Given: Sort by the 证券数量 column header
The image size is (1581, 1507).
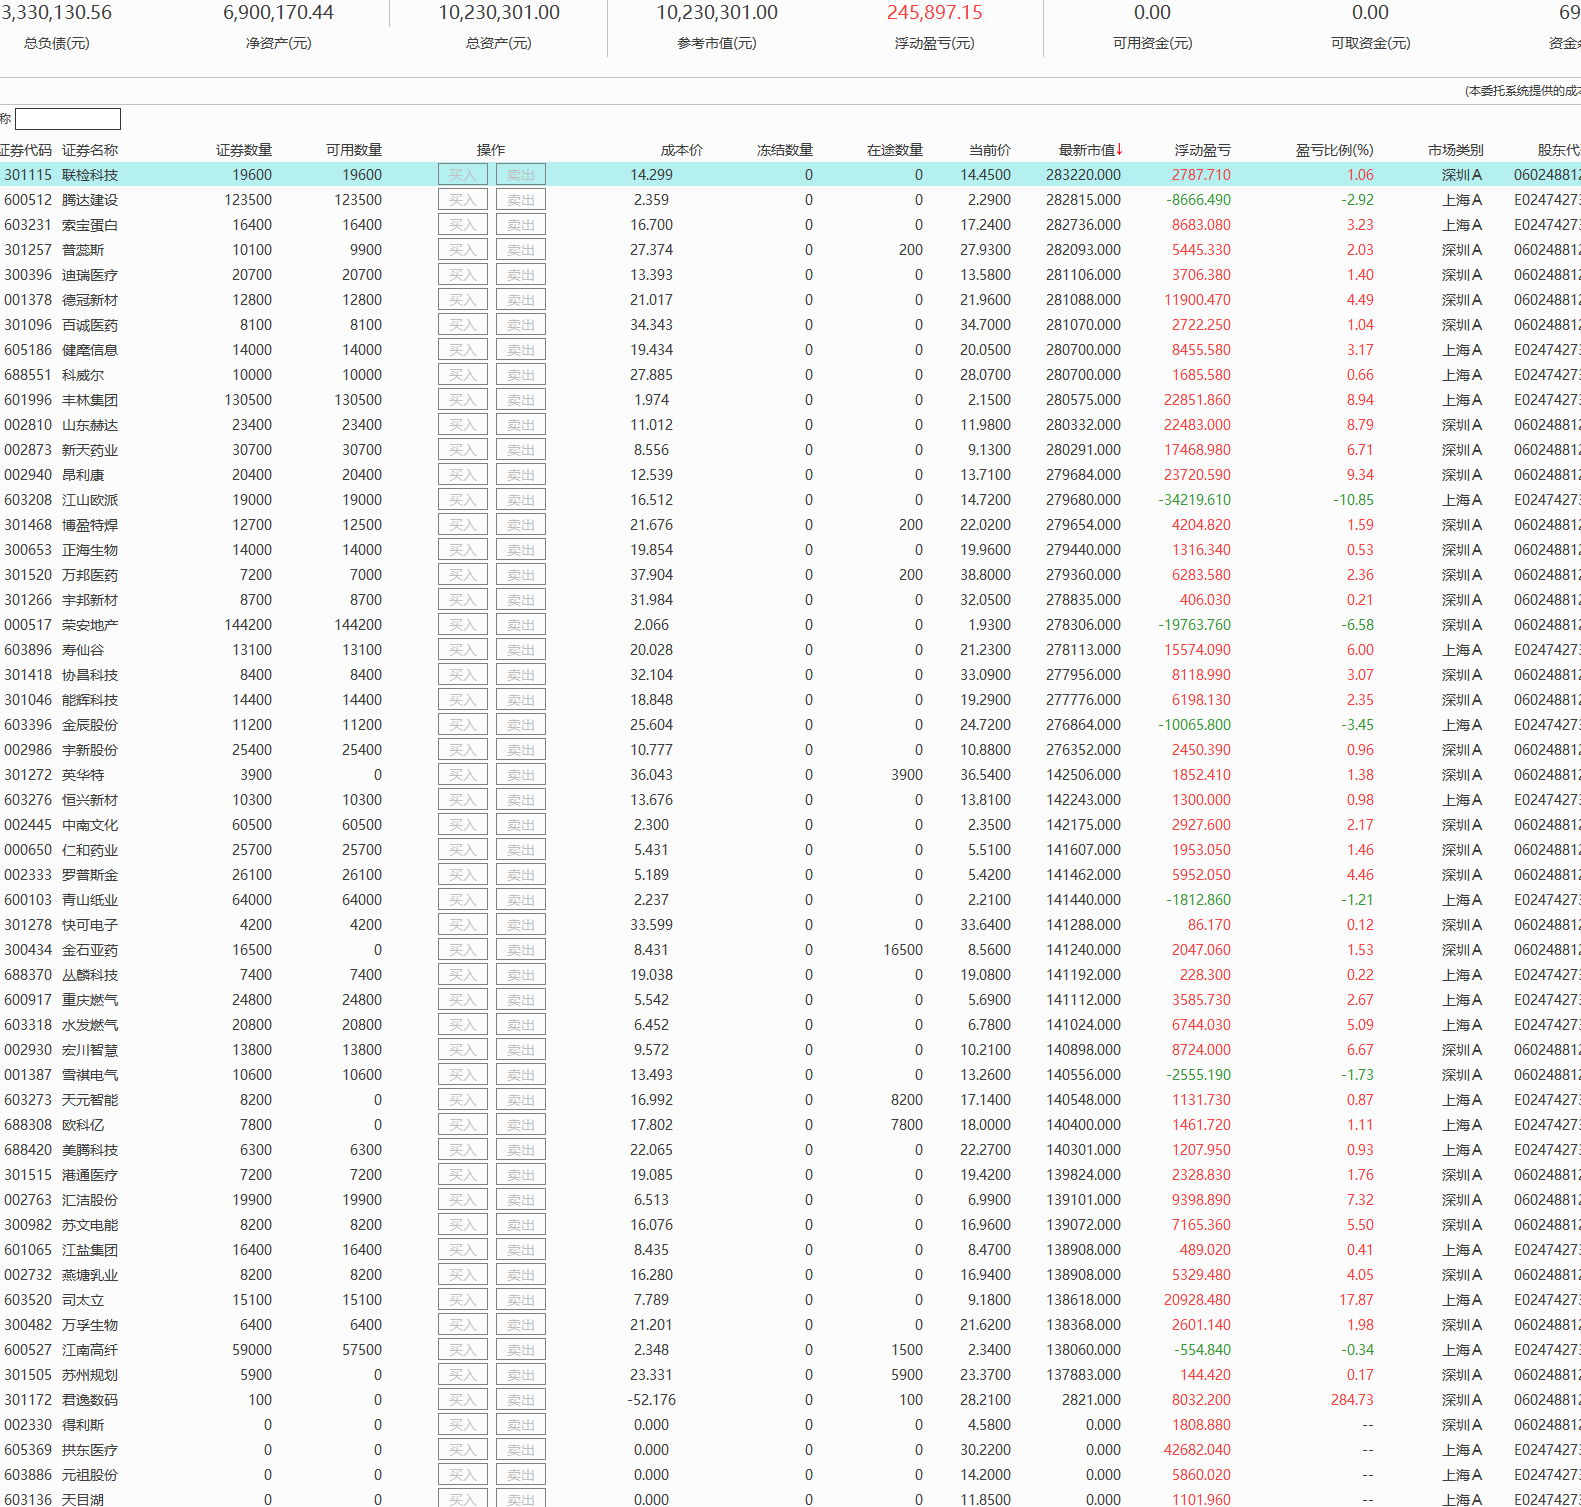Looking at the screenshot, I should pyautogui.click(x=244, y=150).
